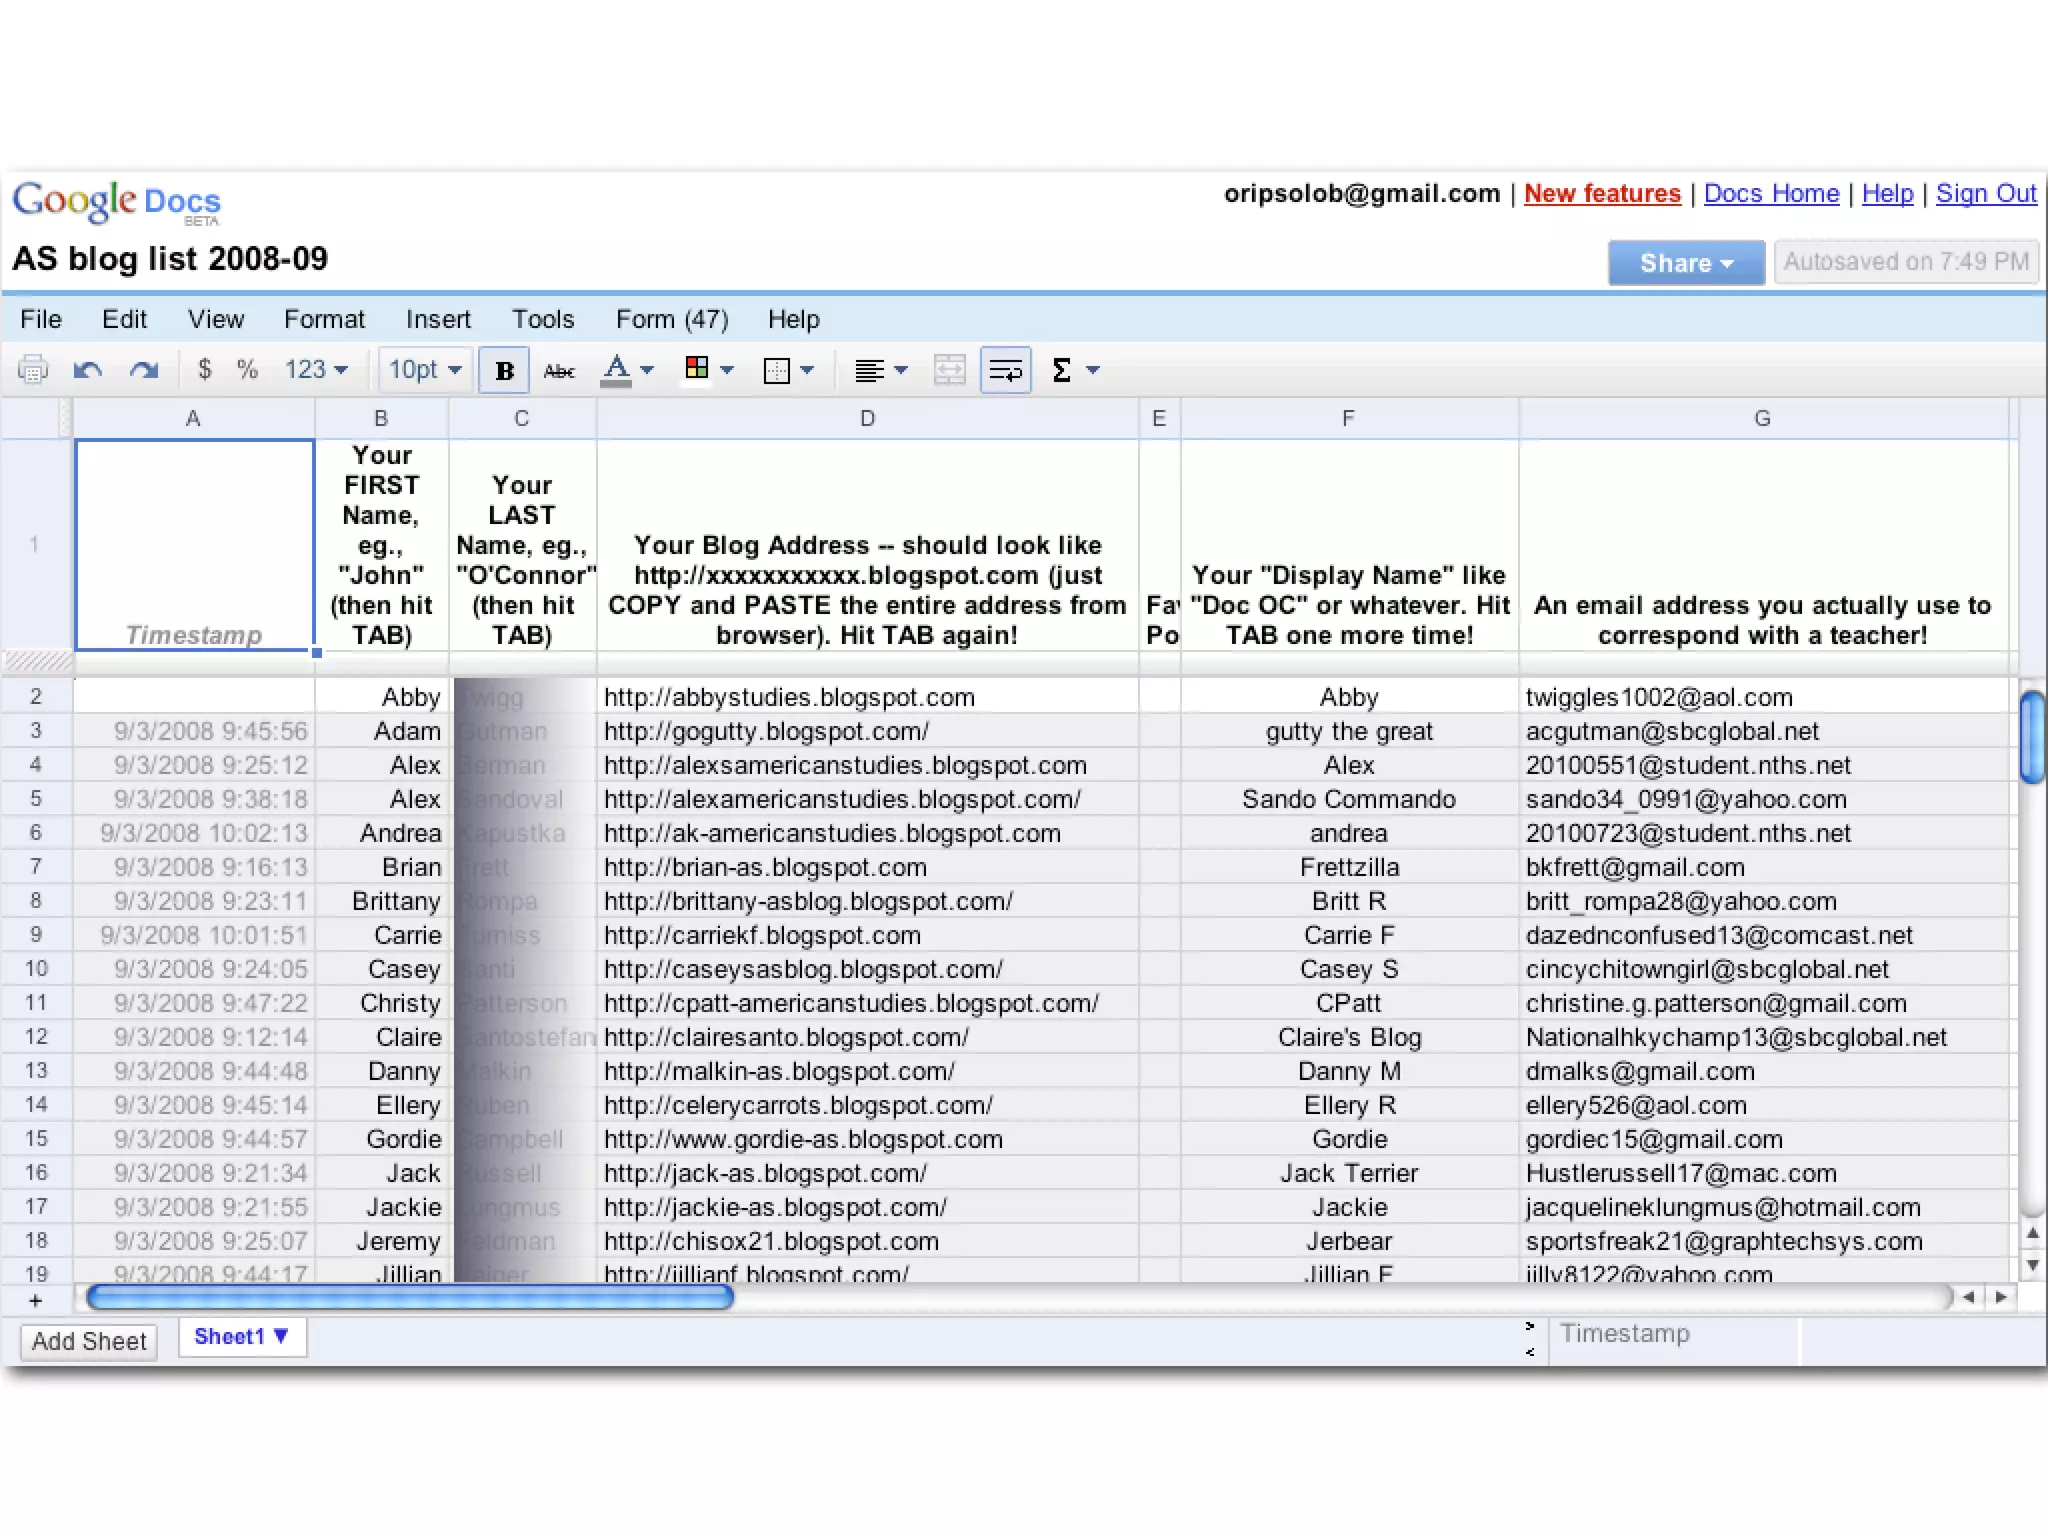
Task: Apply percent format icon
Action: (247, 369)
